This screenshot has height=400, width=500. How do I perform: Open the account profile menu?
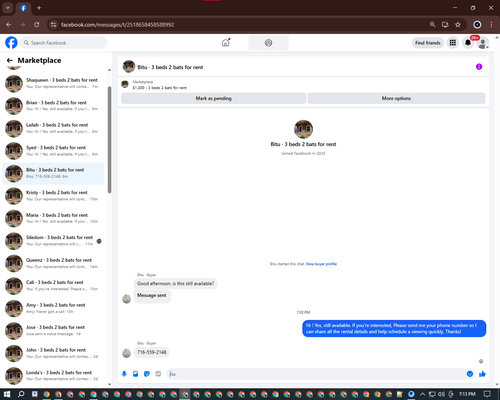[483, 43]
